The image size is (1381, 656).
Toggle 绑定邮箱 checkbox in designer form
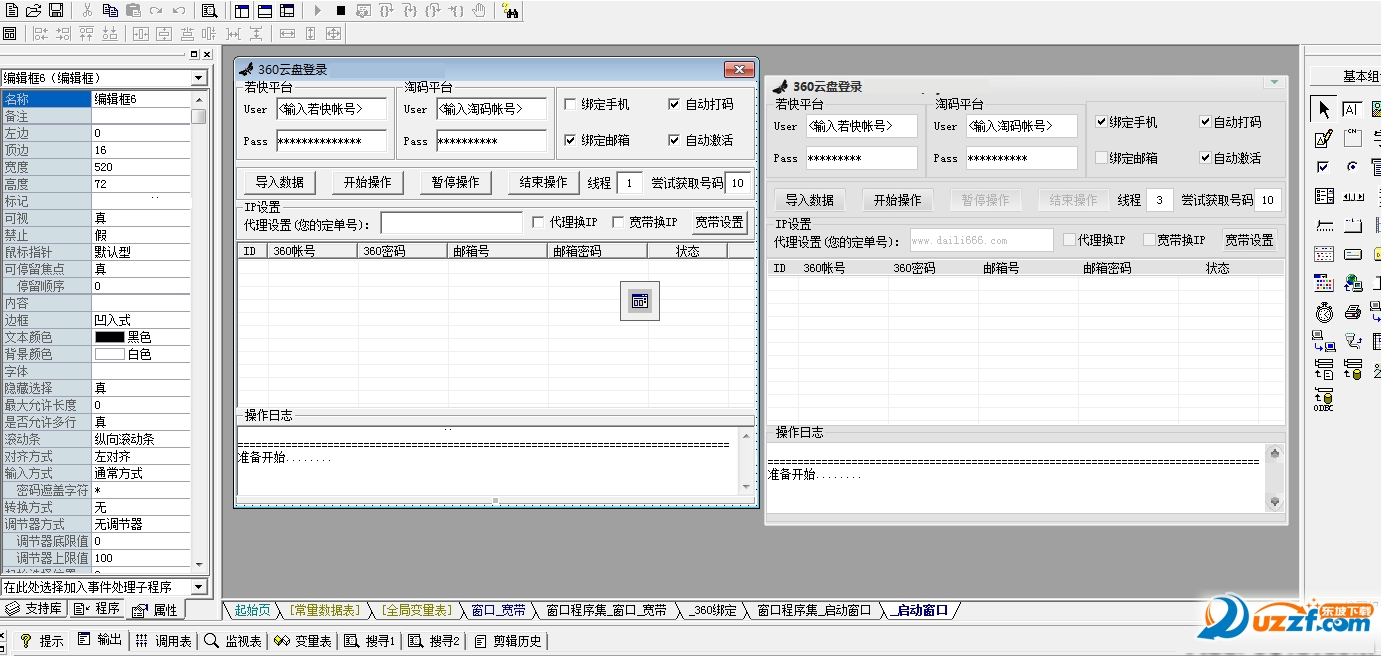coord(570,140)
